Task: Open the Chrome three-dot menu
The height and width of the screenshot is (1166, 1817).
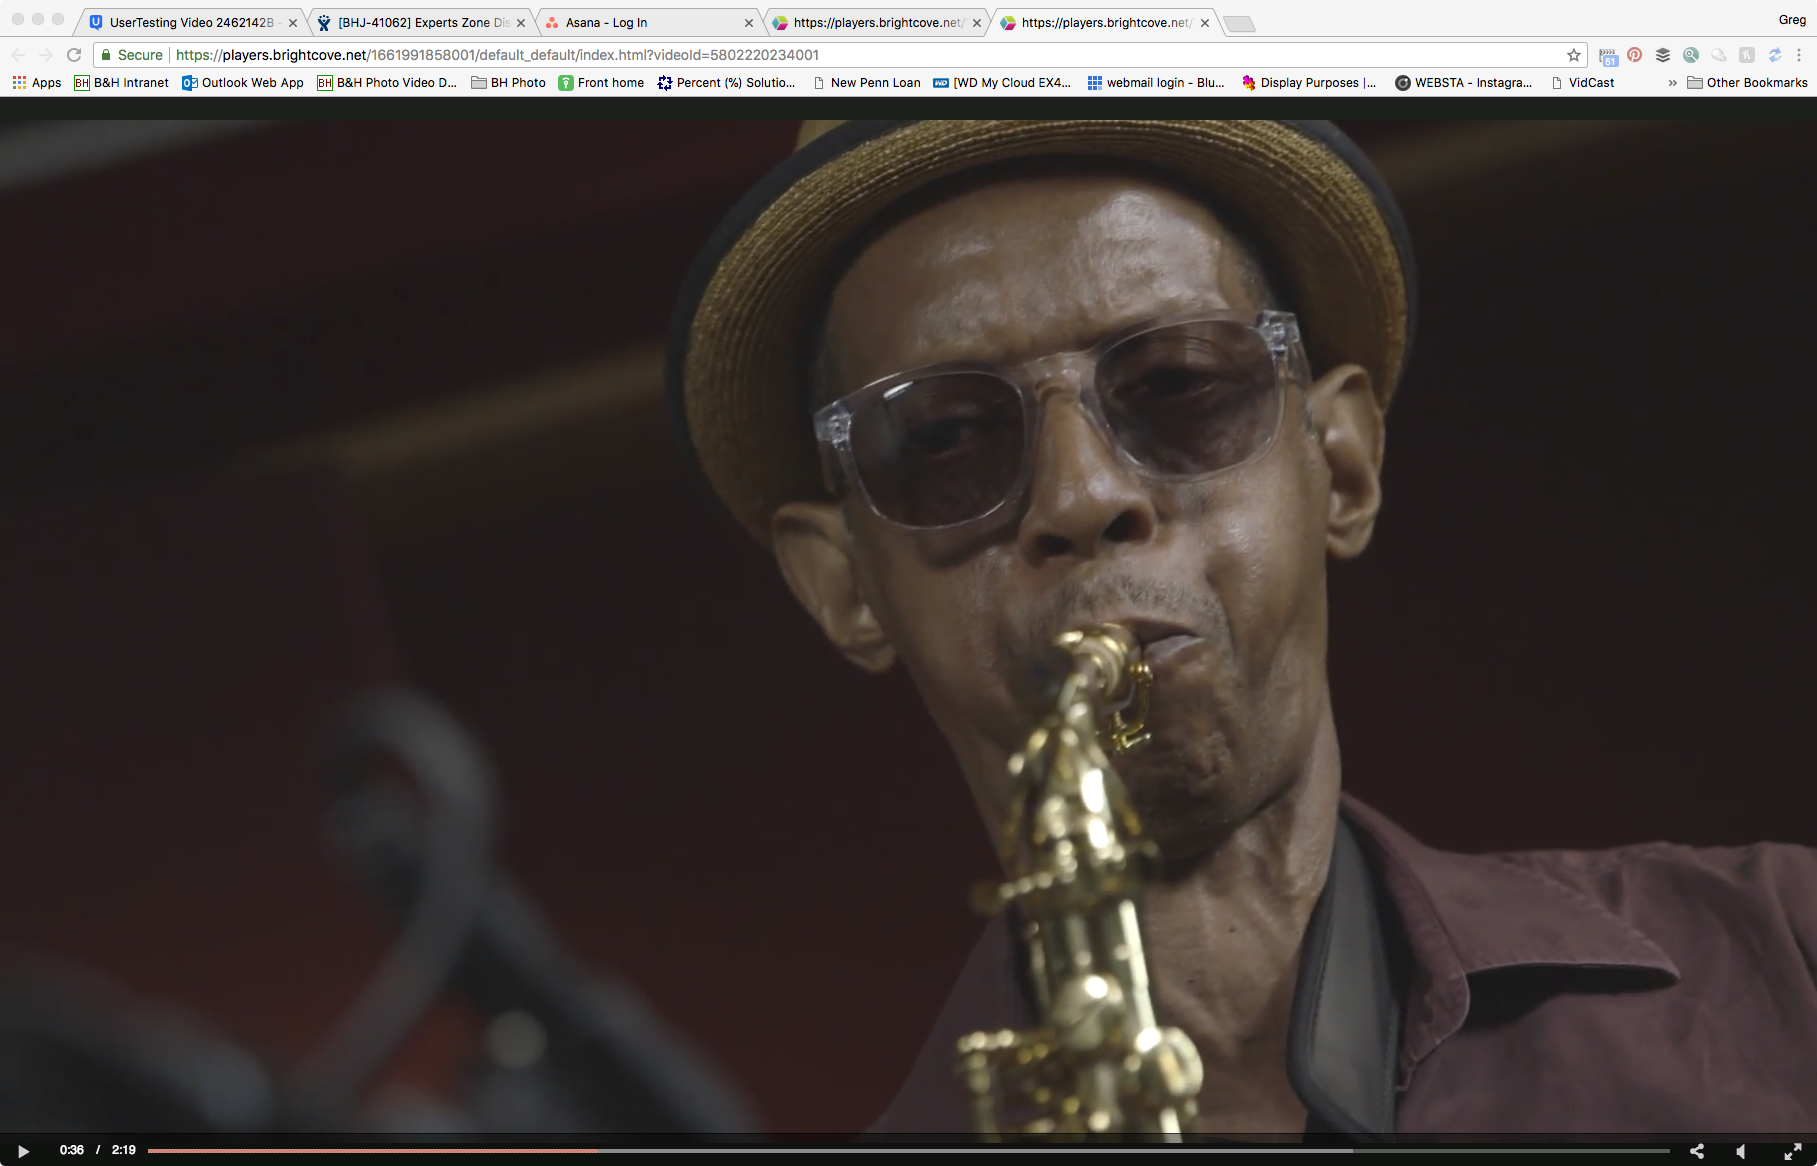Action: [x=1799, y=55]
